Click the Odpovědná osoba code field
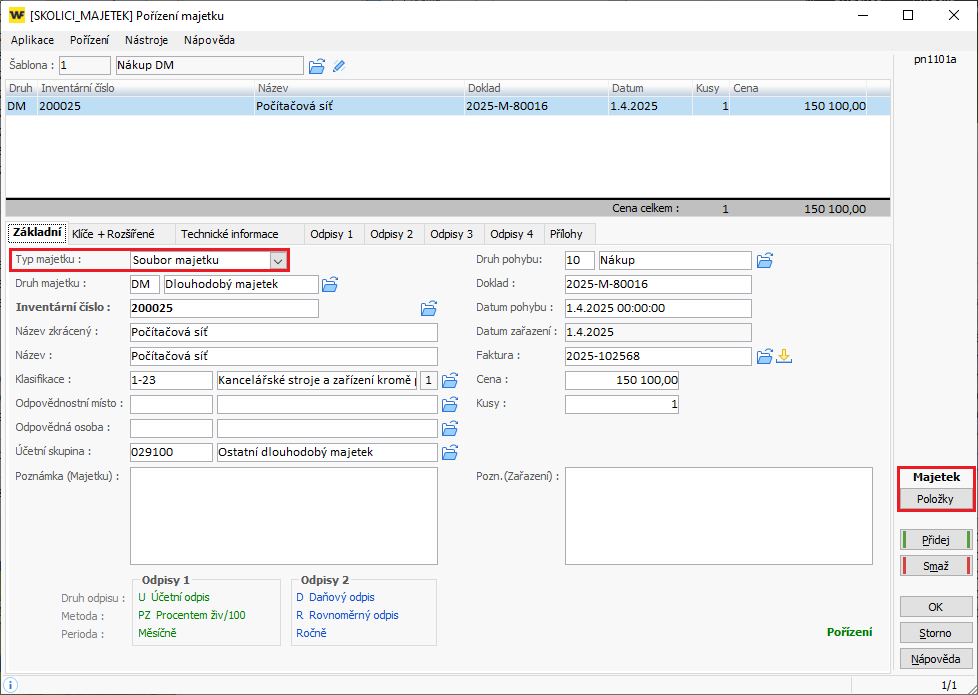Image resolution: width=978 pixels, height=695 pixels. (x=172, y=428)
